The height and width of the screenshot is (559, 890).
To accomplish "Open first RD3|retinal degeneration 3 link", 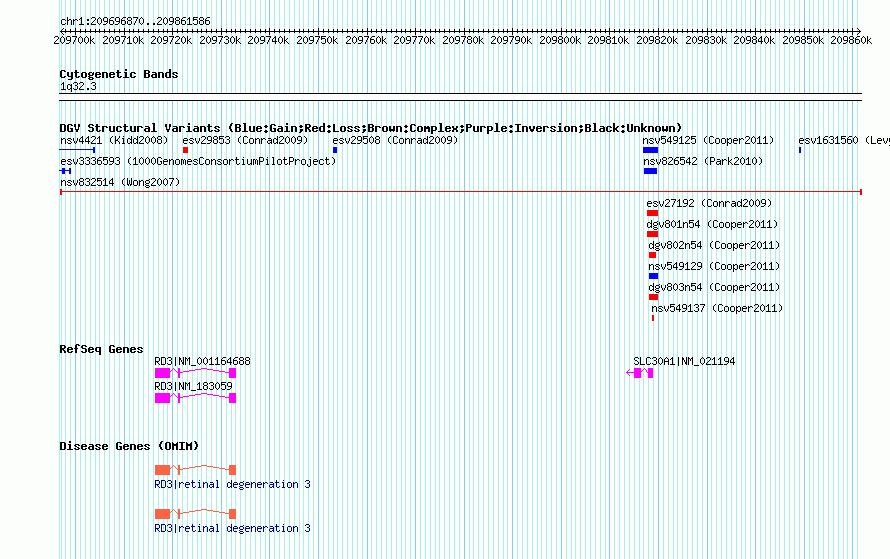I will click(232, 484).
